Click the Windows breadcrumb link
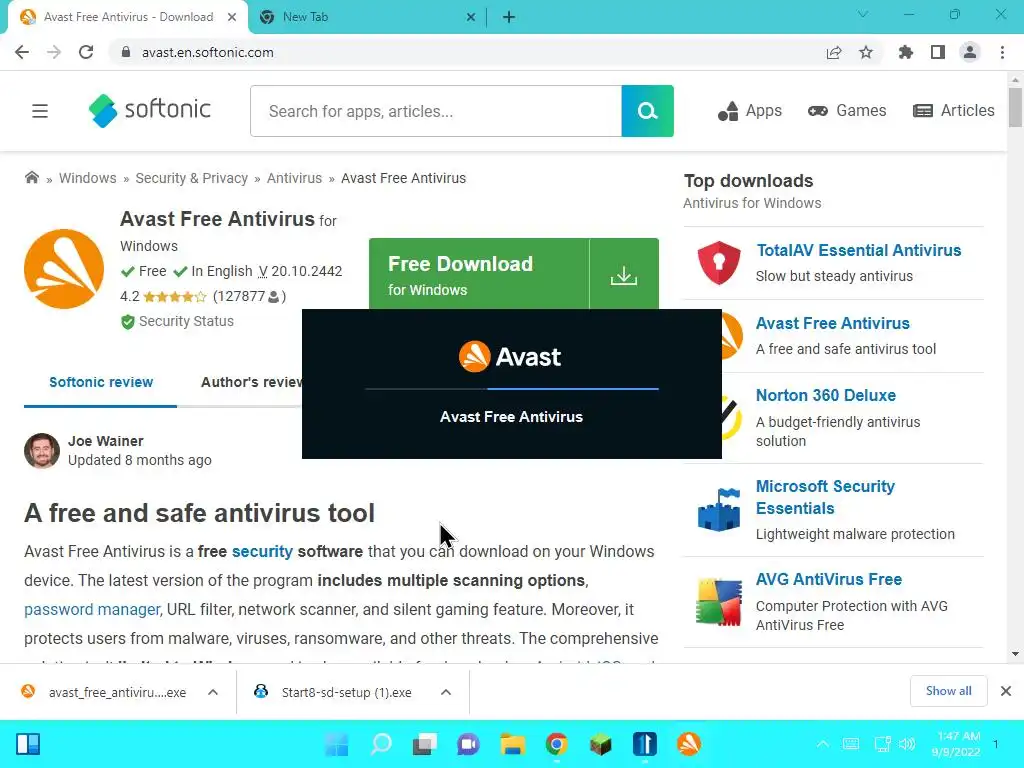Screen dimensions: 1024x768 tap(88, 178)
